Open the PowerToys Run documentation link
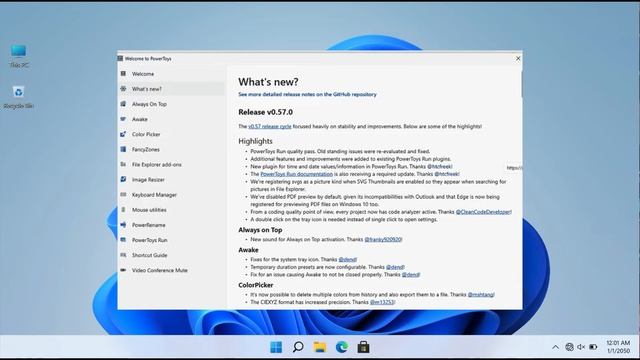This screenshot has width=640, height=360. [296, 174]
